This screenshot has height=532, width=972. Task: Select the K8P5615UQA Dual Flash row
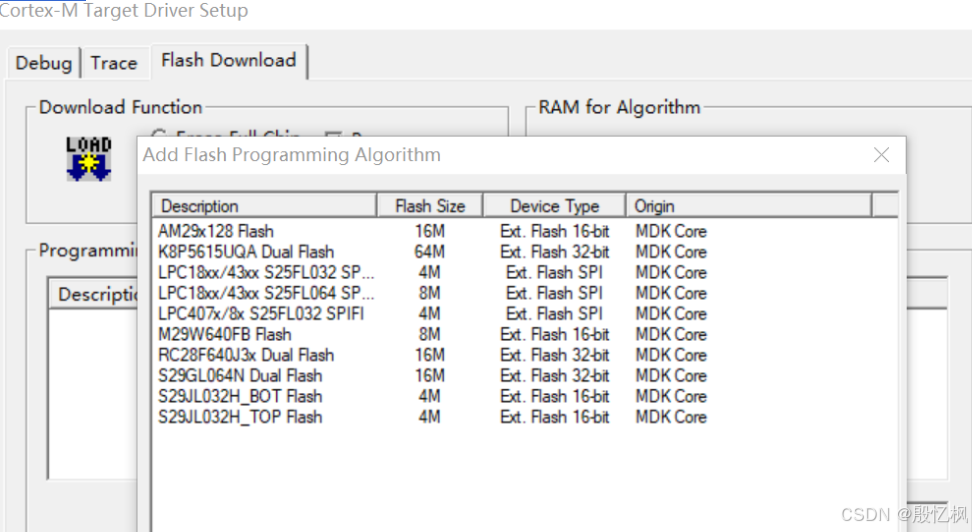tap(524, 252)
